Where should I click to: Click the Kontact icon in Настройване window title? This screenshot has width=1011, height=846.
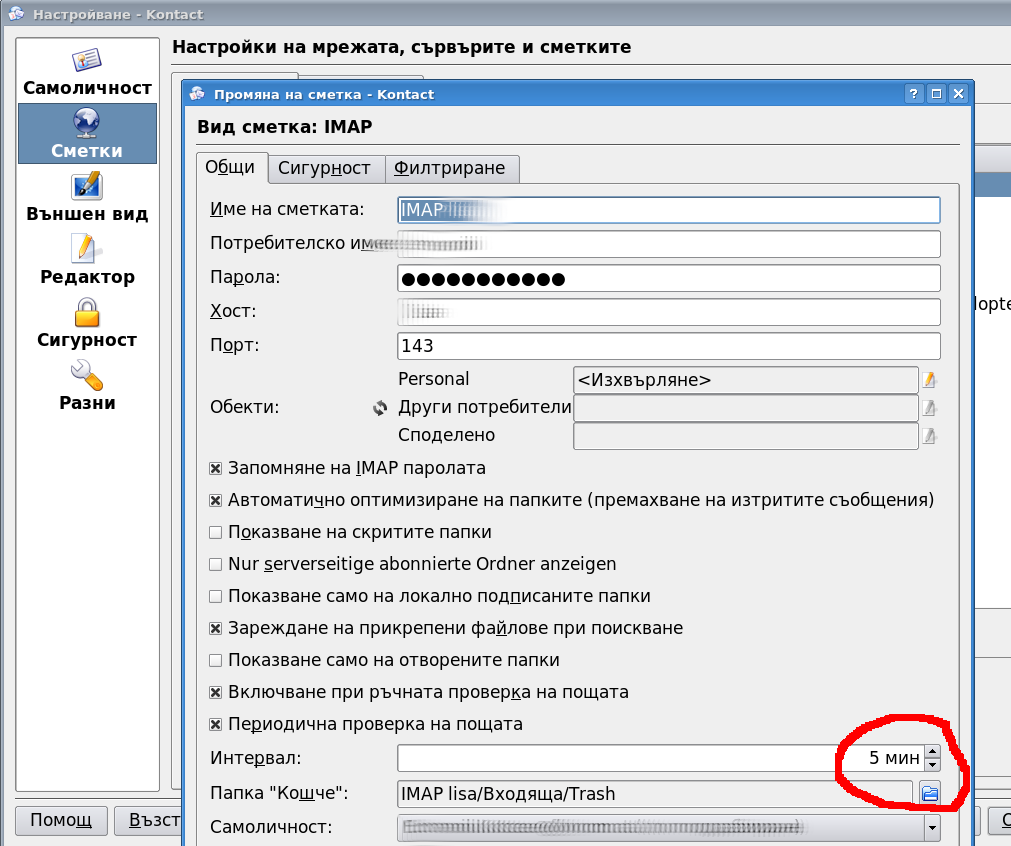(17, 14)
